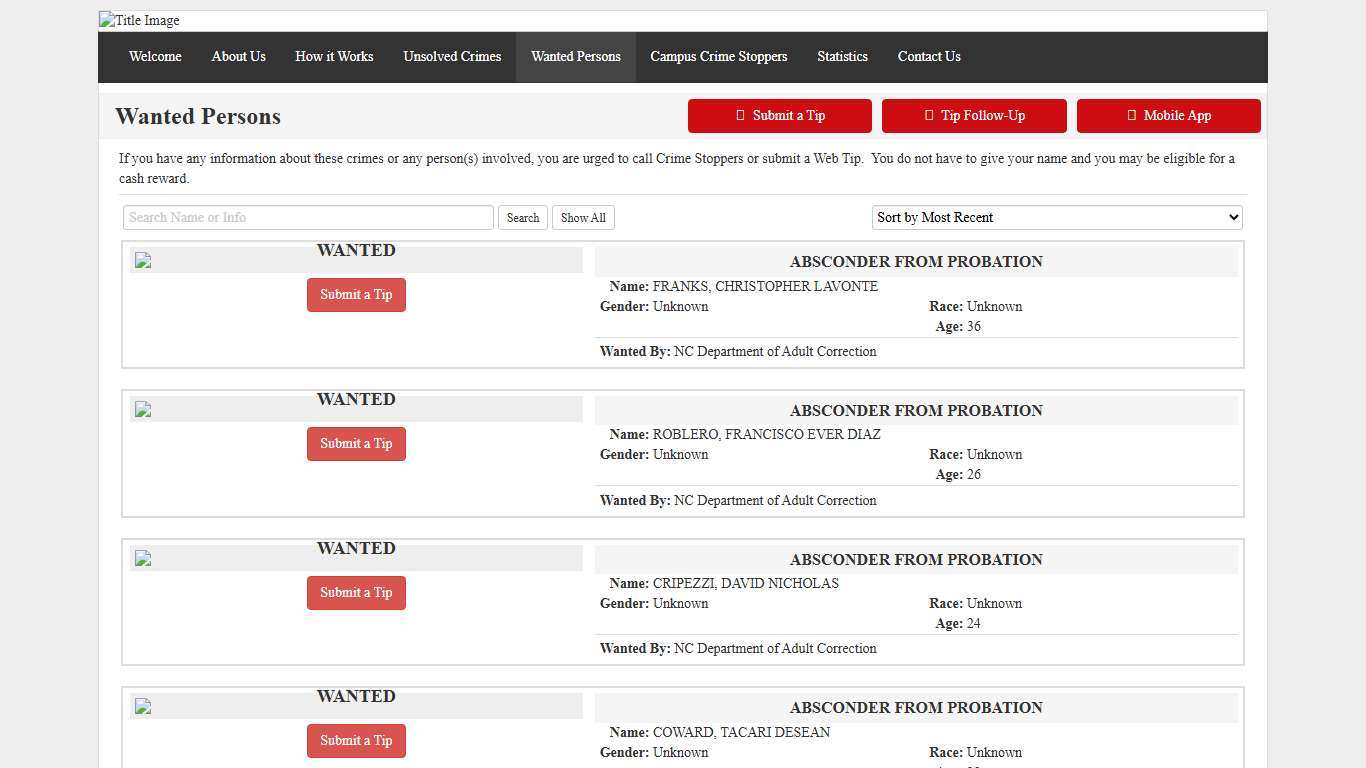Screen dimensions: 1366x768
Task: Open Francisco Roblero wanted photo thumbnail
Action: point(143,410)
